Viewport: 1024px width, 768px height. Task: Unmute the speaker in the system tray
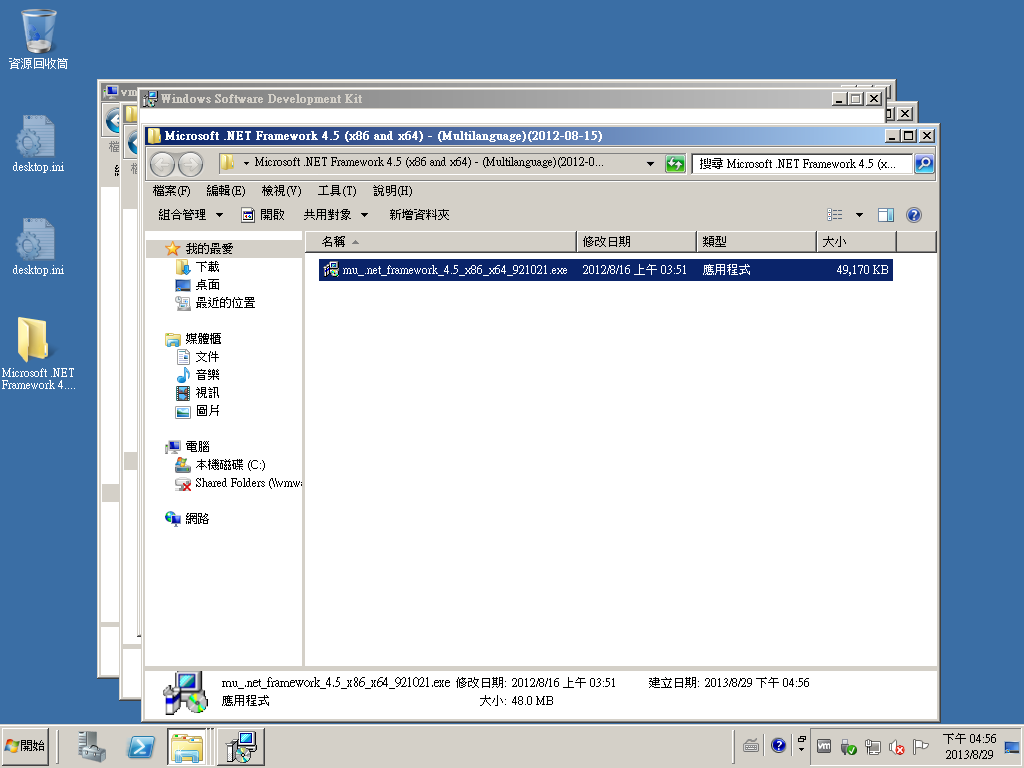click(x=894, y=746)
